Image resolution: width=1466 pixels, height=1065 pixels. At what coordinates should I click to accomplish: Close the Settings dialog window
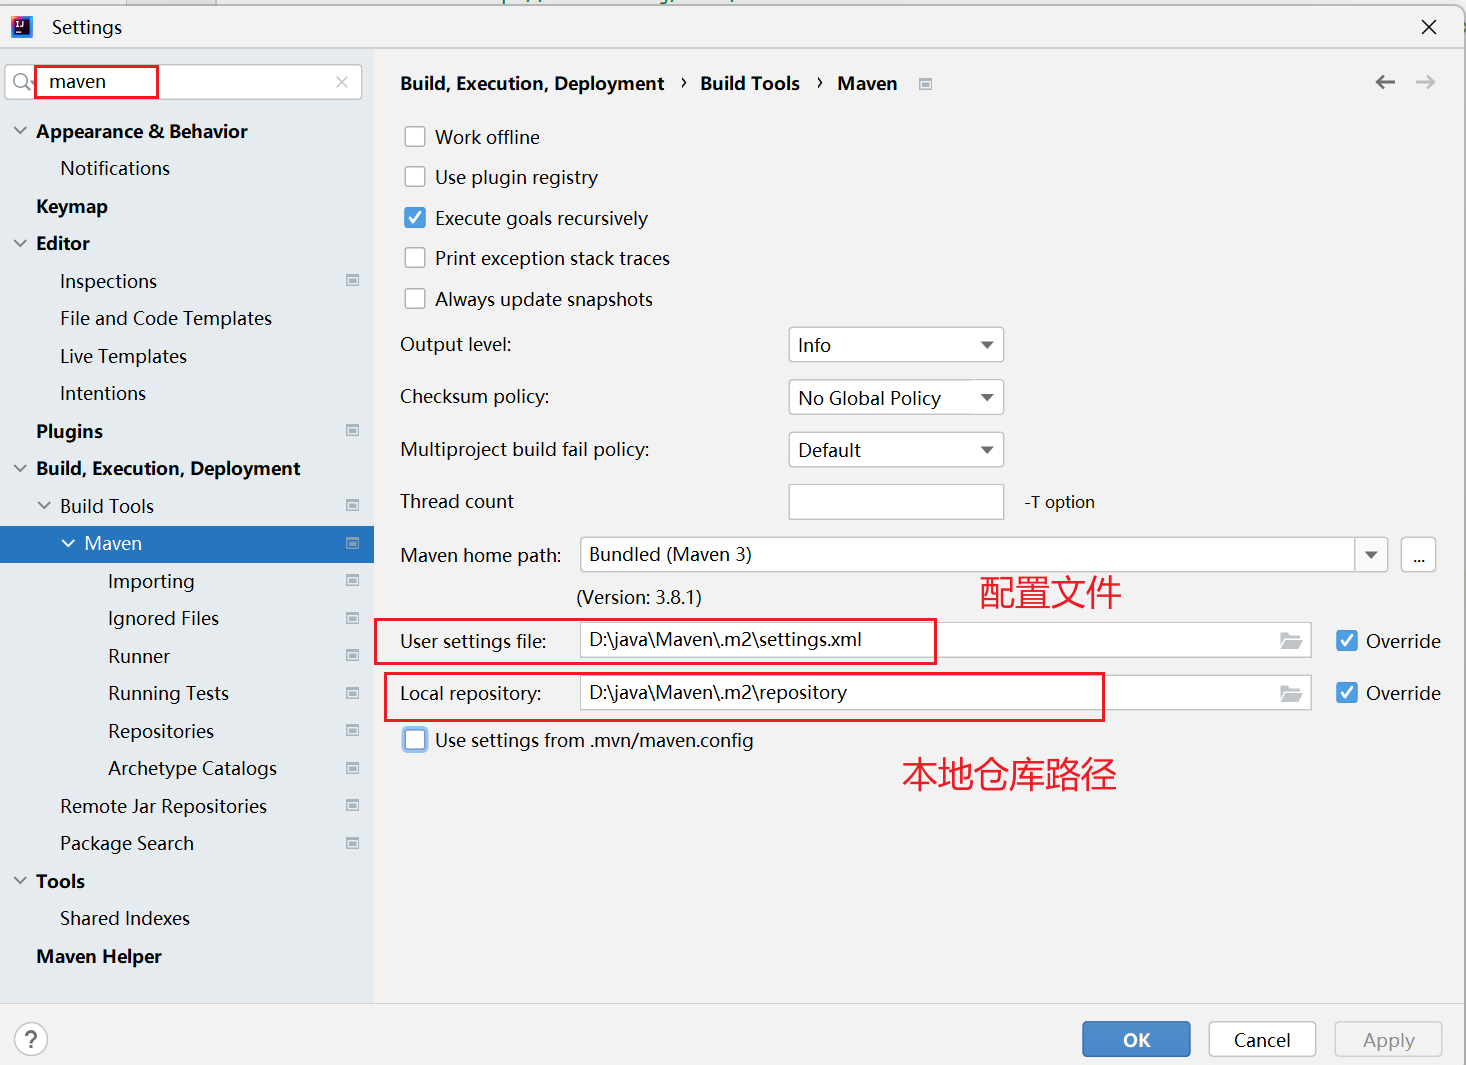pos(1429,27)
